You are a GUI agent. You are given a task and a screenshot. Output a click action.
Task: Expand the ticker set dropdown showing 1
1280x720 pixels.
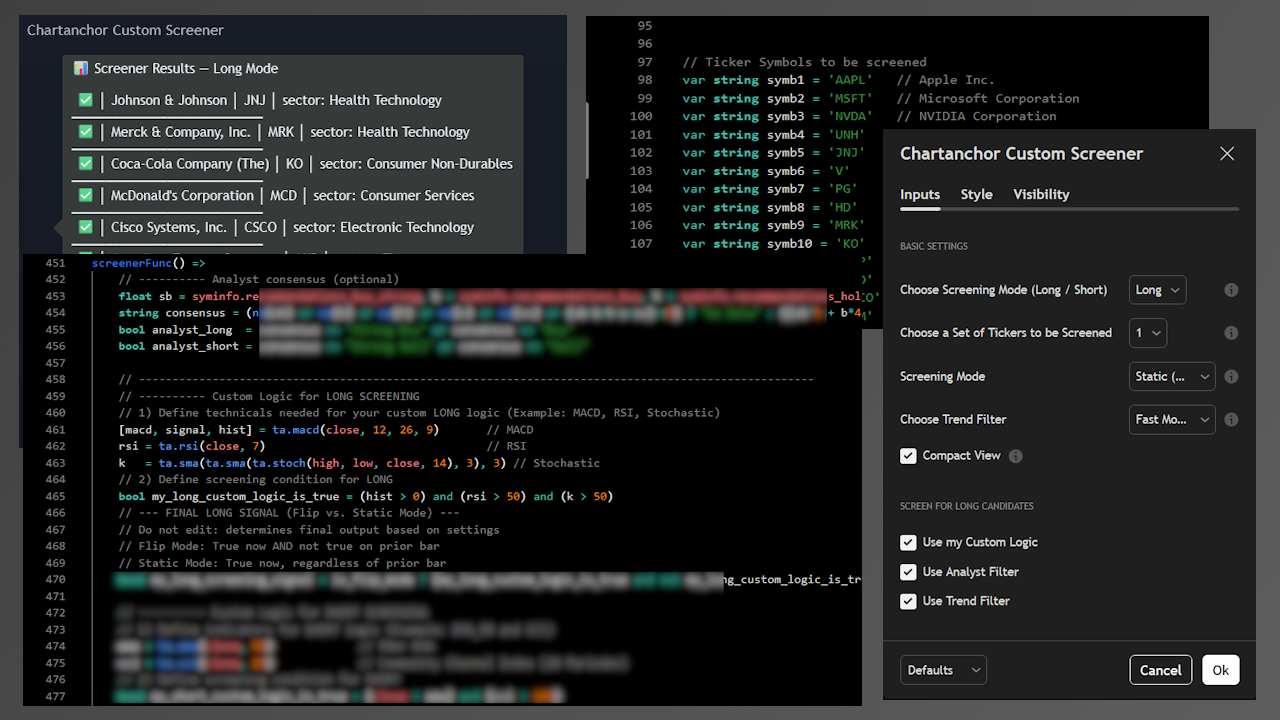click(x=1148, y=333)
